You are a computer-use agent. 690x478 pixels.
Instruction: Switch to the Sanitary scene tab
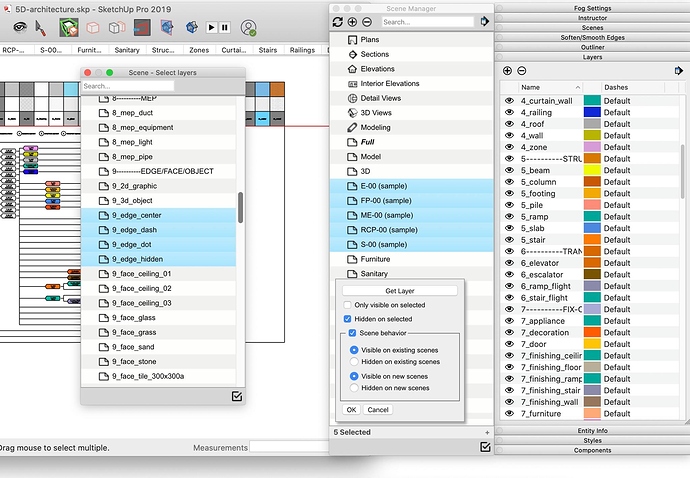pos(127,50)
